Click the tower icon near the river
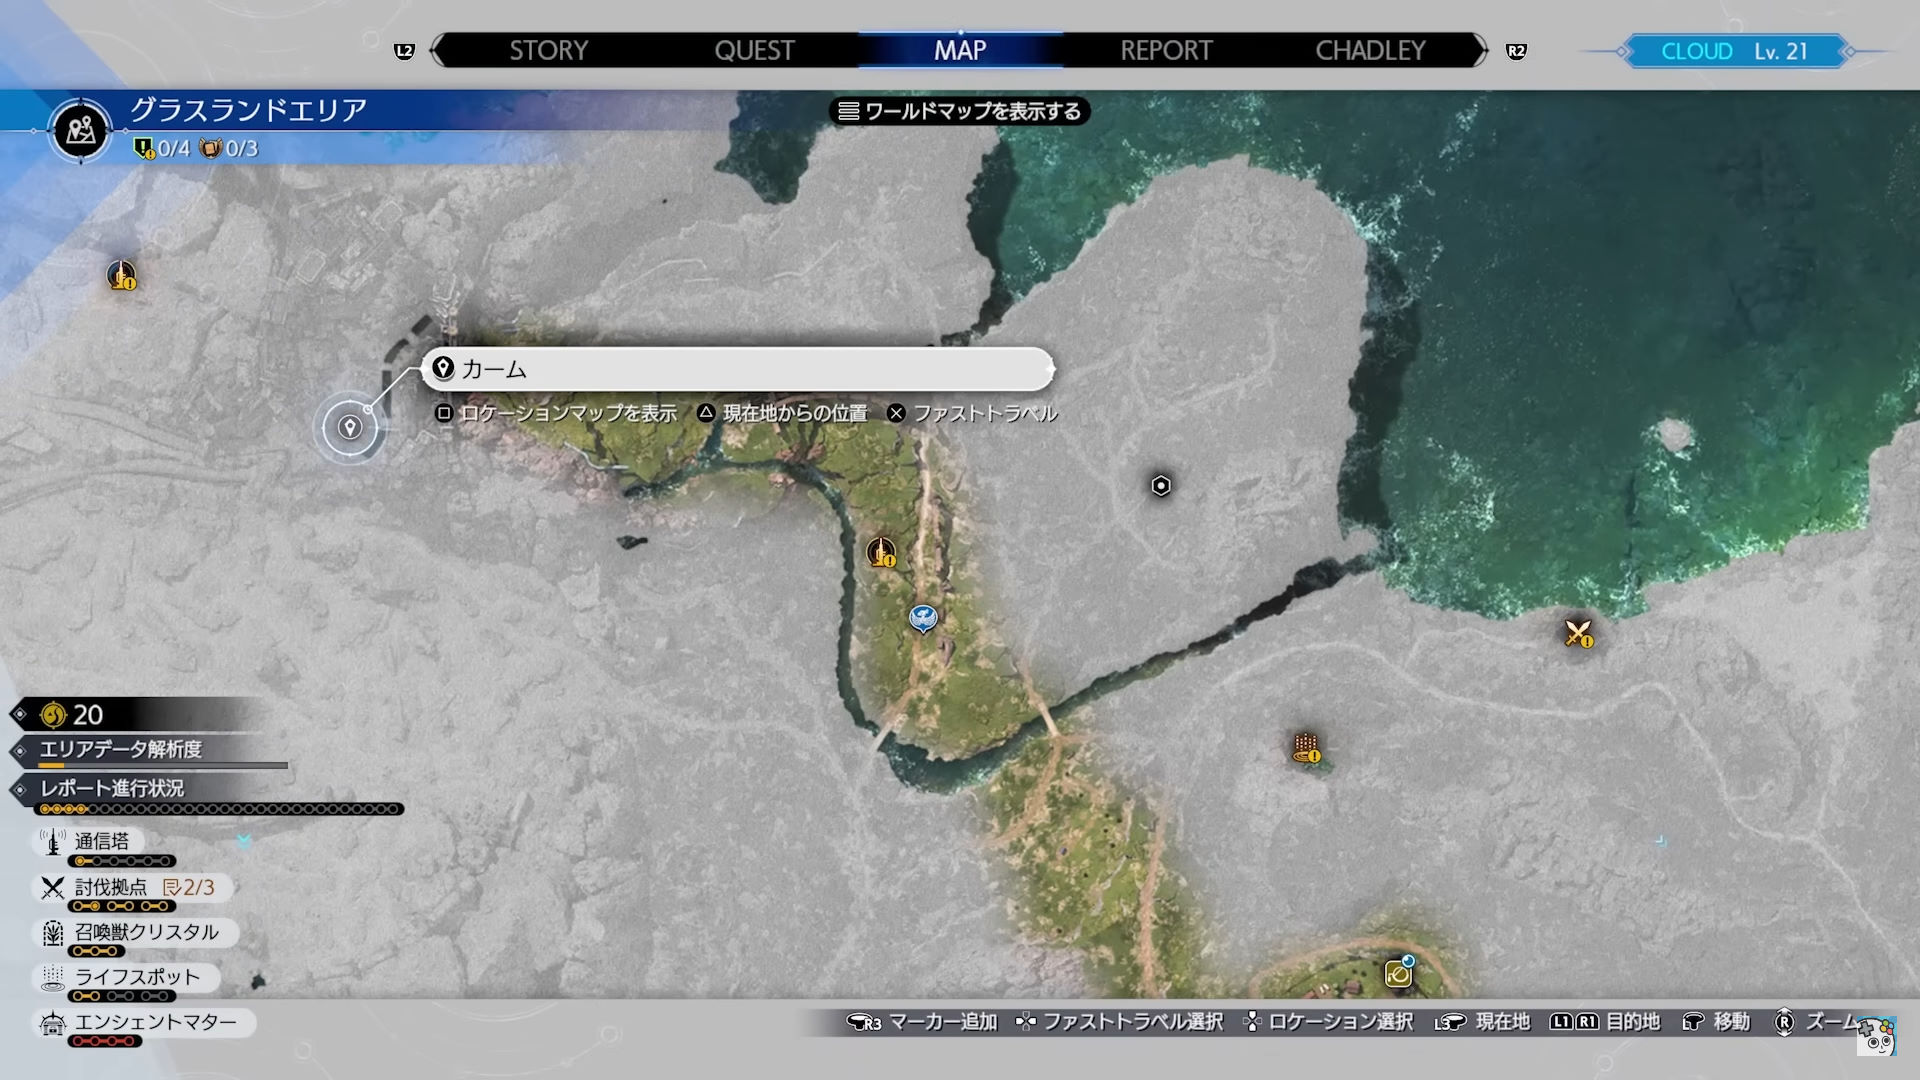 pyautogui.click(x=881, y=552)
